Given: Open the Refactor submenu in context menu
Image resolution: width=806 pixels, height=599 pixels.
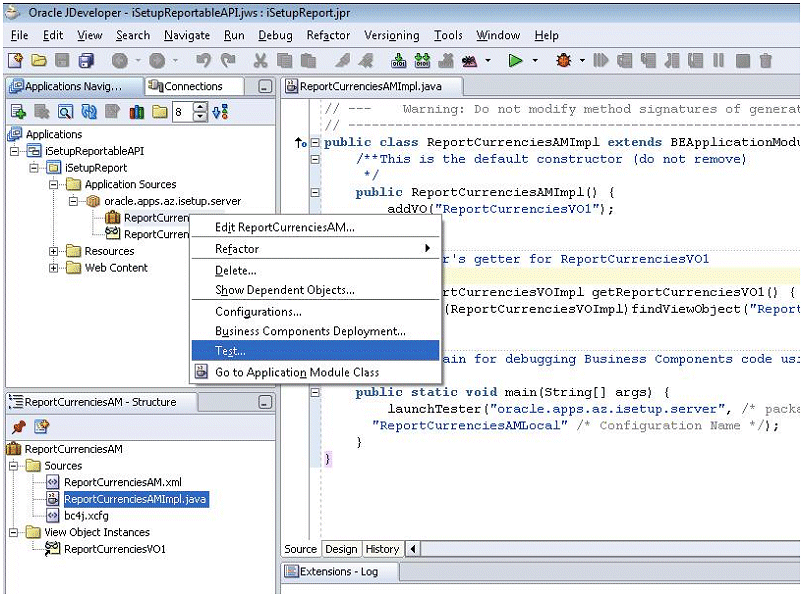Looking at the screenshot, I should (x=315, y=249).
